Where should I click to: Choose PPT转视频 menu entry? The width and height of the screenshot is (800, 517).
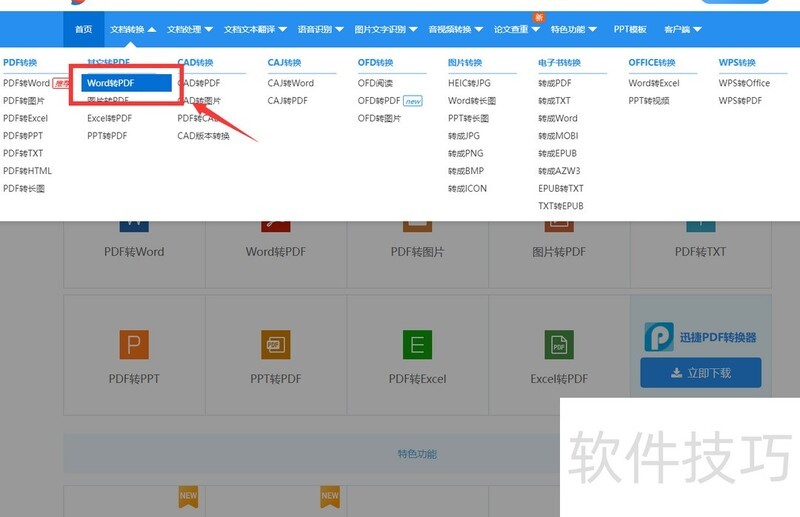(x=648, y=101)
